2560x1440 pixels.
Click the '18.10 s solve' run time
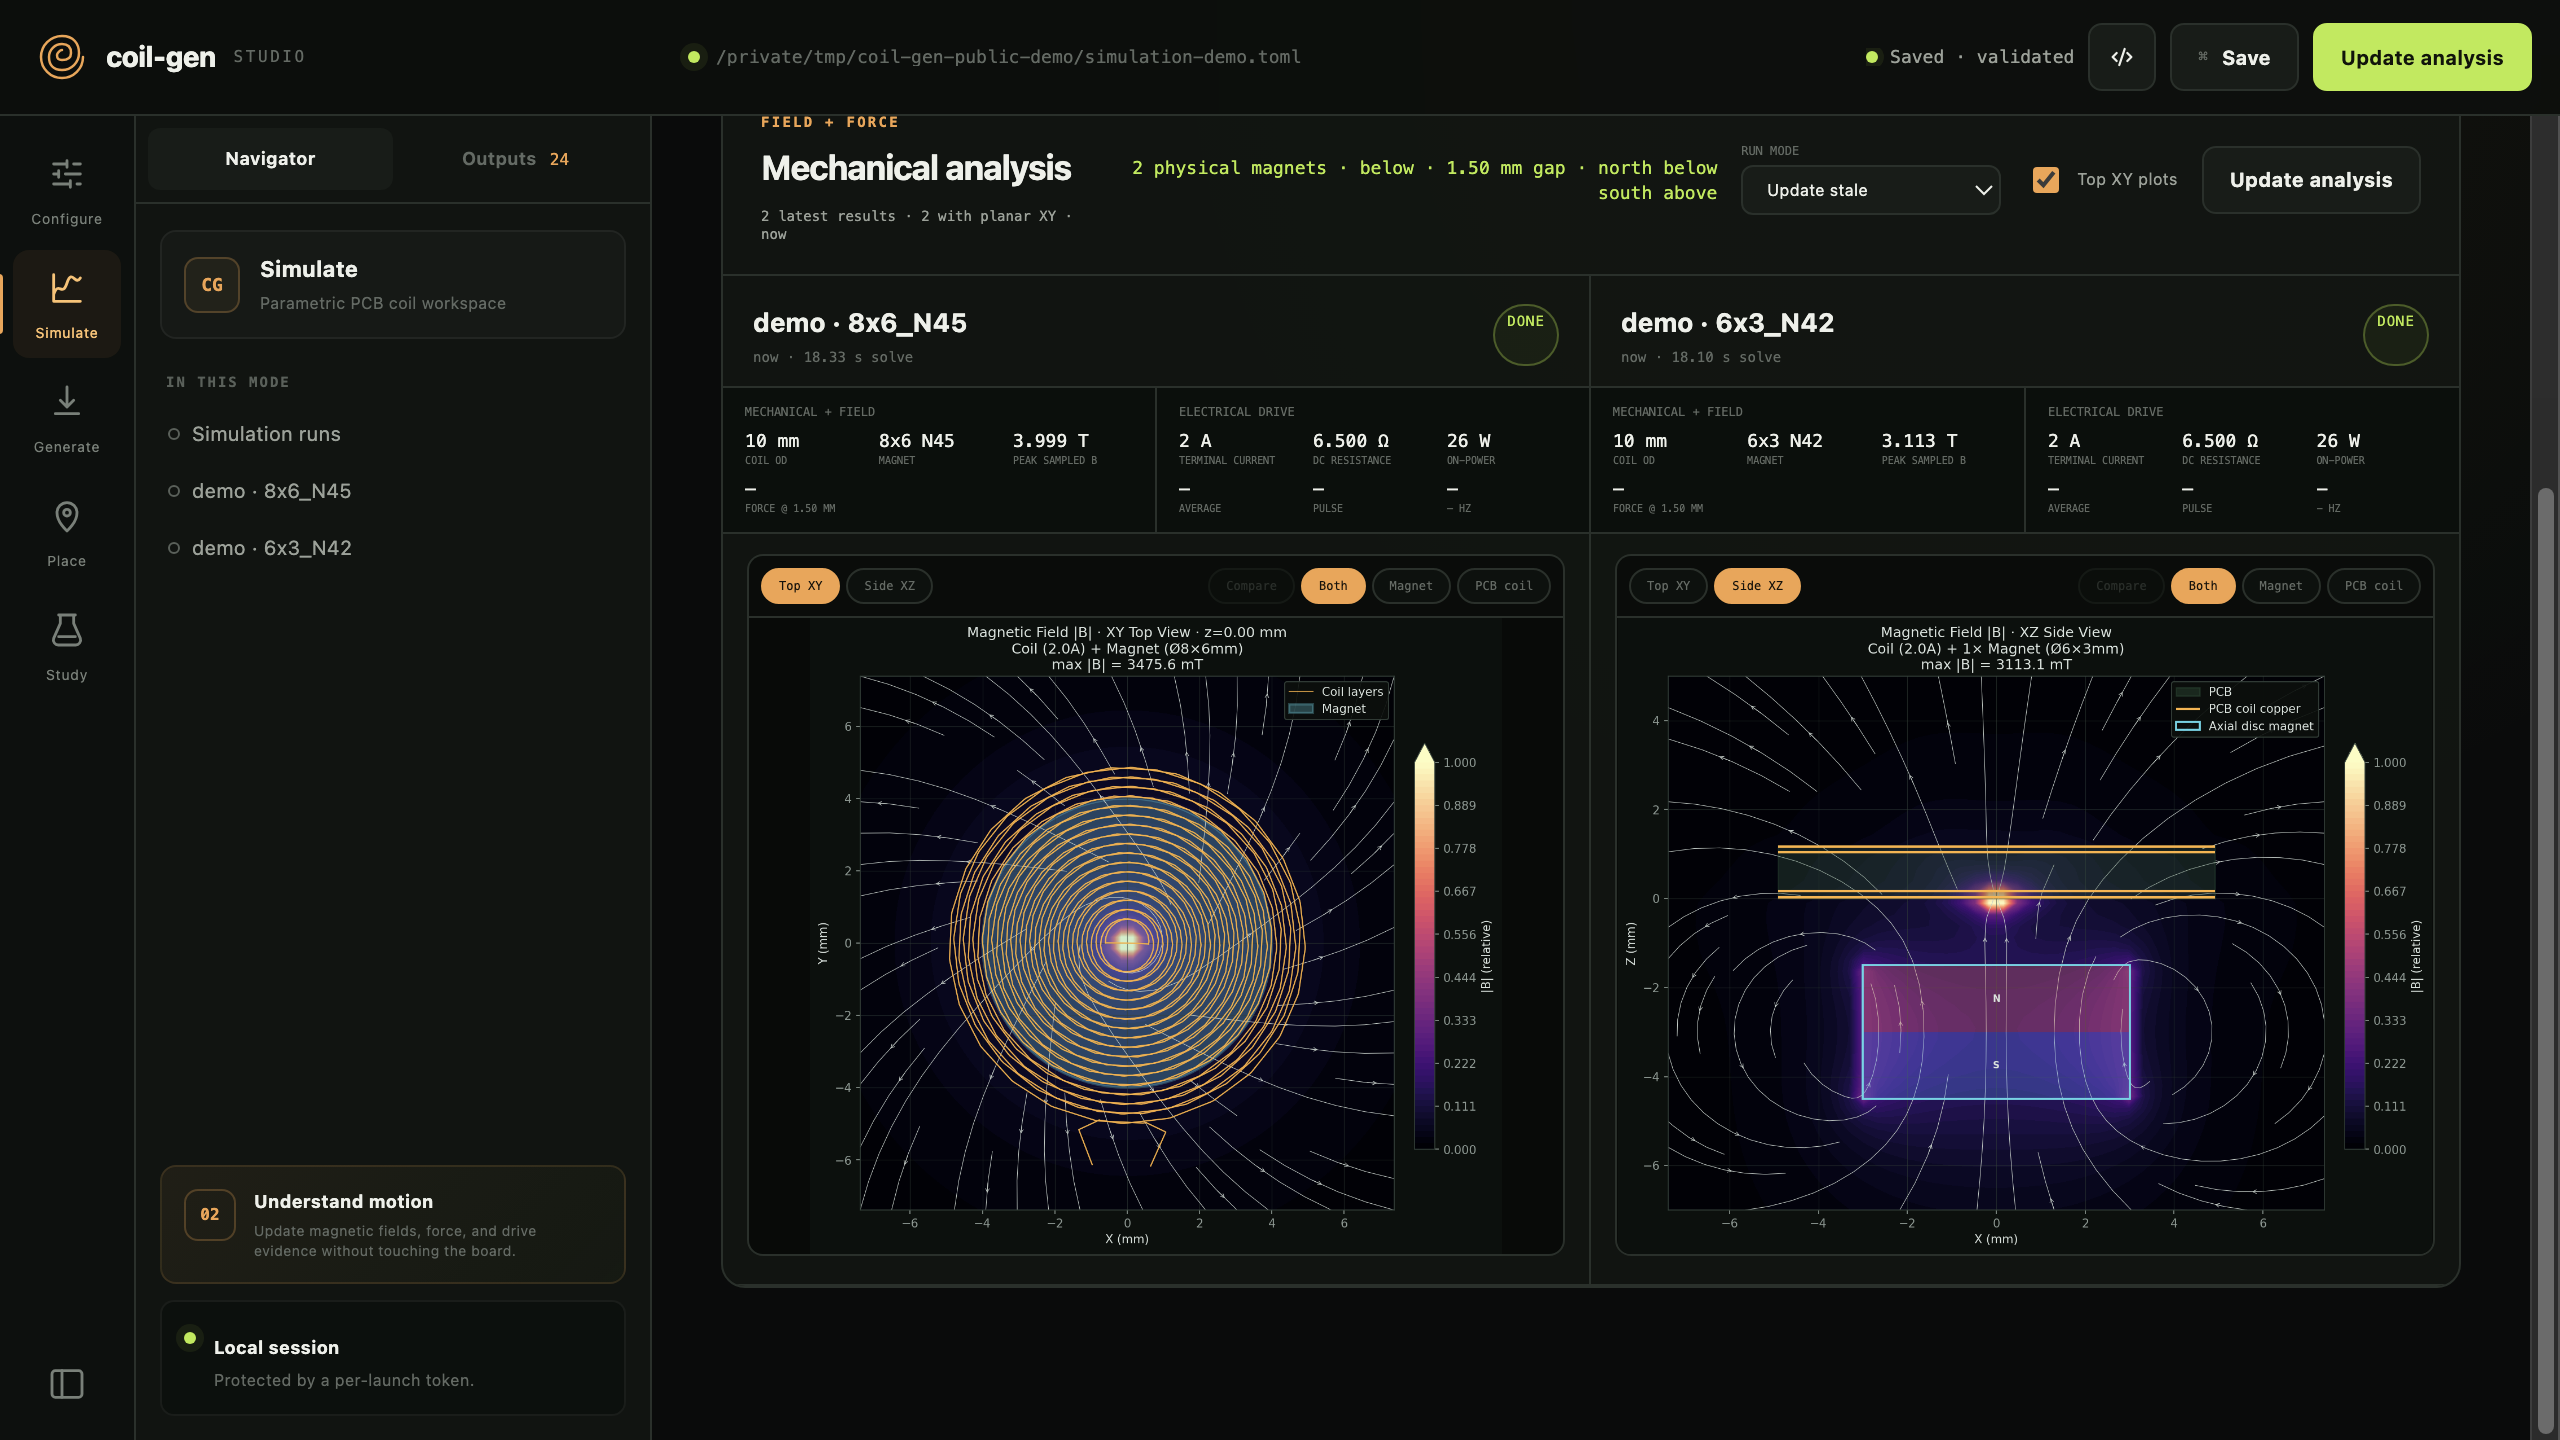click(x=1726, y=357)
